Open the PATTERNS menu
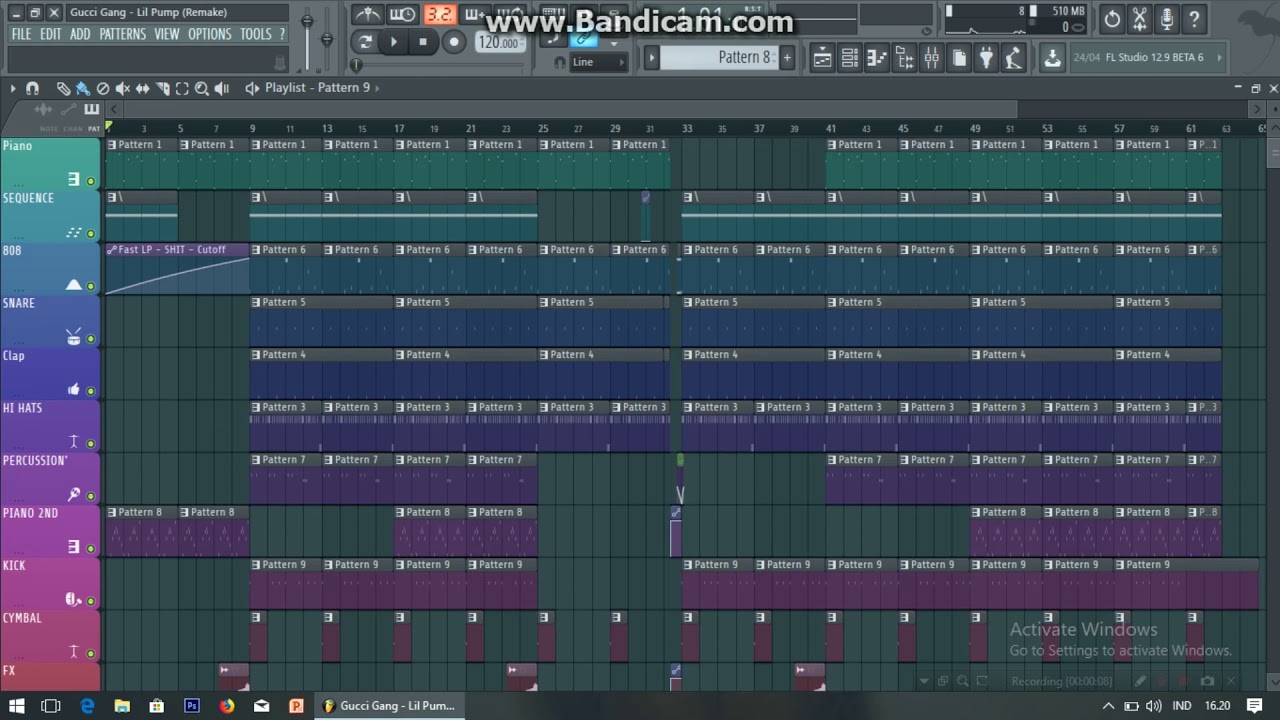The width and height of the screenshot is (1280, 720). 123,34
